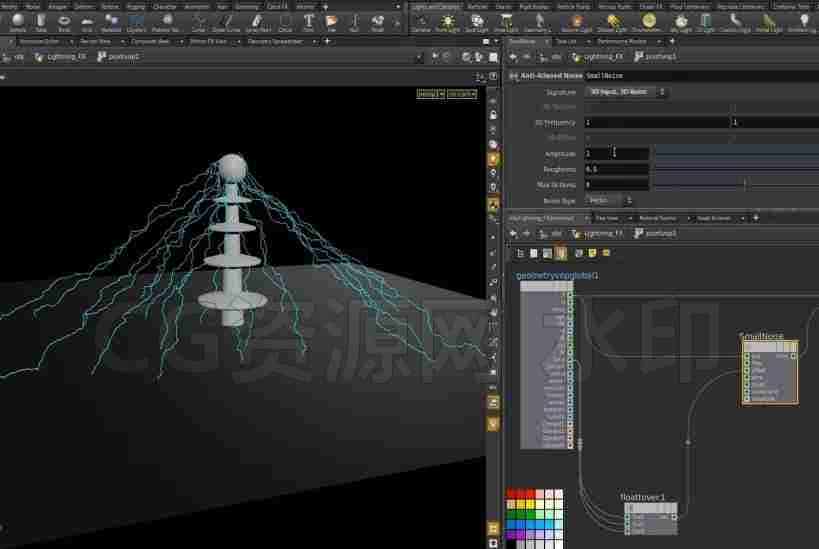Viewport: 819px width, 549px height.
Task: Select the Torus shelf tool
Action: (x=64, y=22)
